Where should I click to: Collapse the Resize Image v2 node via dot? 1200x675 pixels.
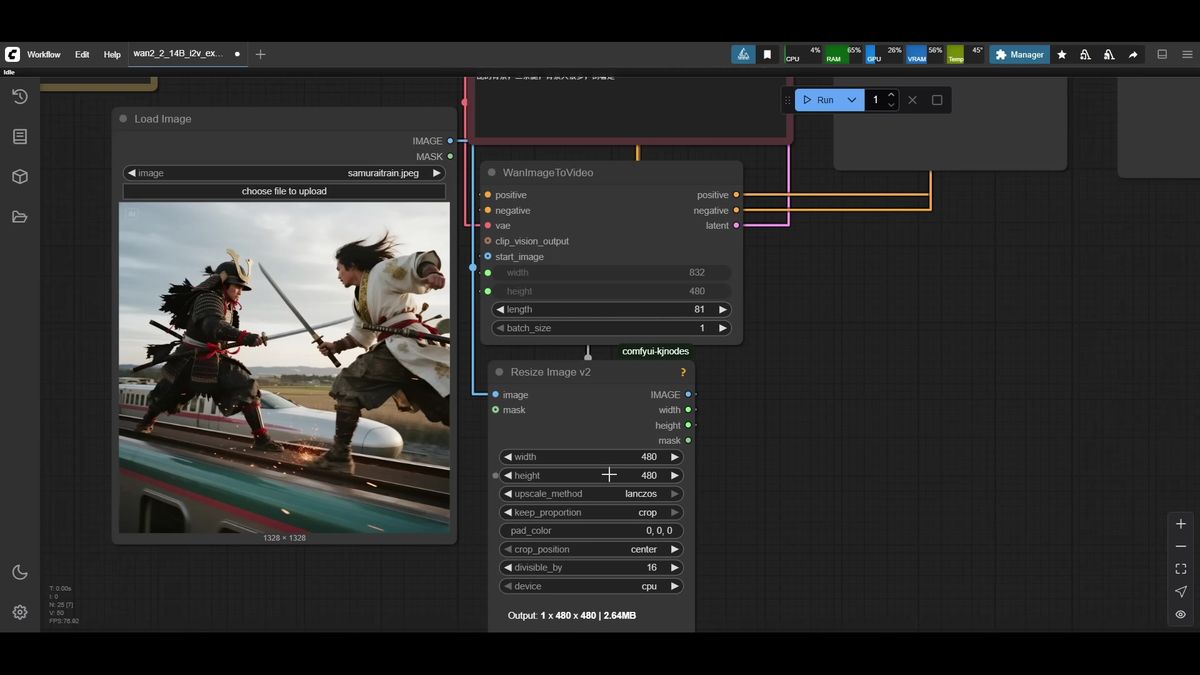[499, 372]
